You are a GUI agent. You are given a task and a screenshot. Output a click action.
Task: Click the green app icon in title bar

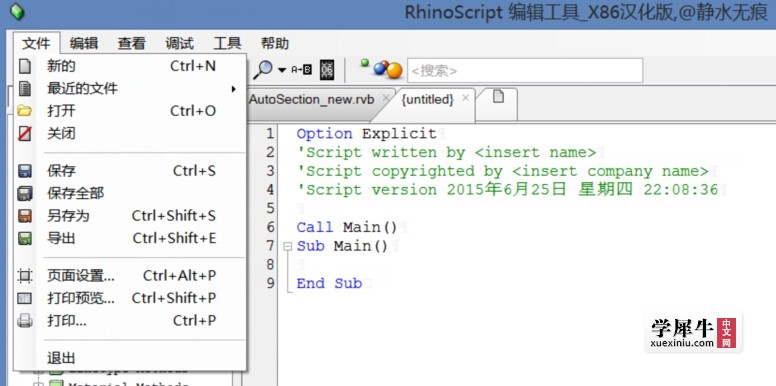click(17, 12)
